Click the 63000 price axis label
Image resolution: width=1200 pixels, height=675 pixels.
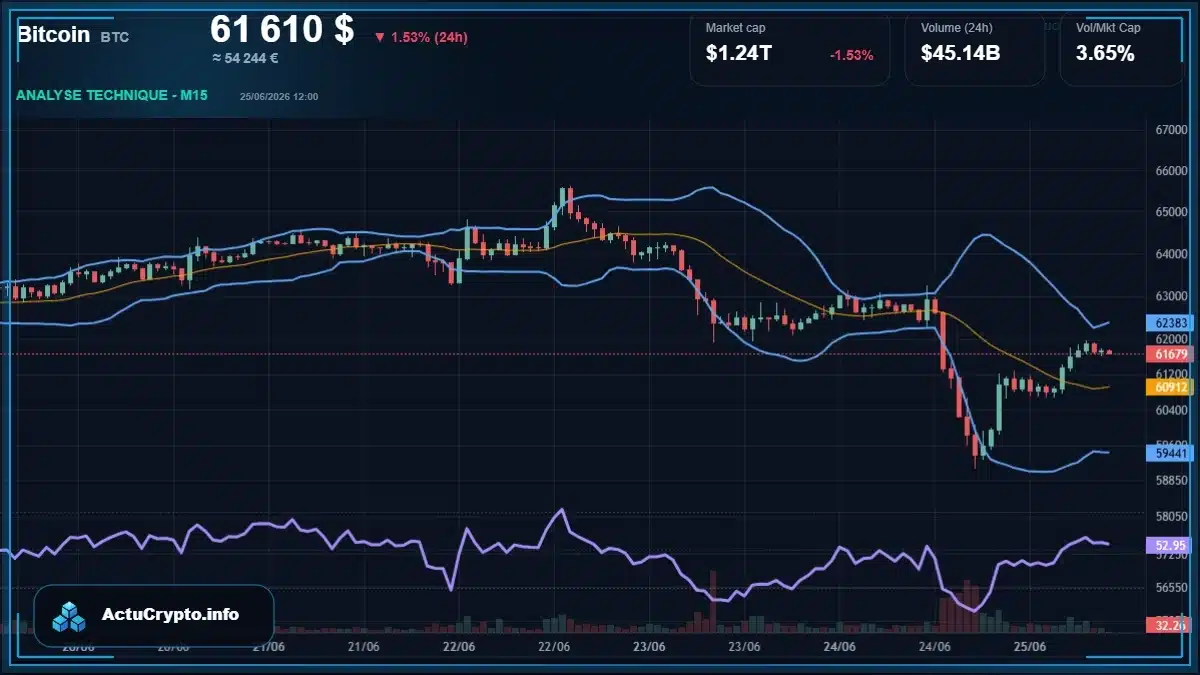[1170, 296]
